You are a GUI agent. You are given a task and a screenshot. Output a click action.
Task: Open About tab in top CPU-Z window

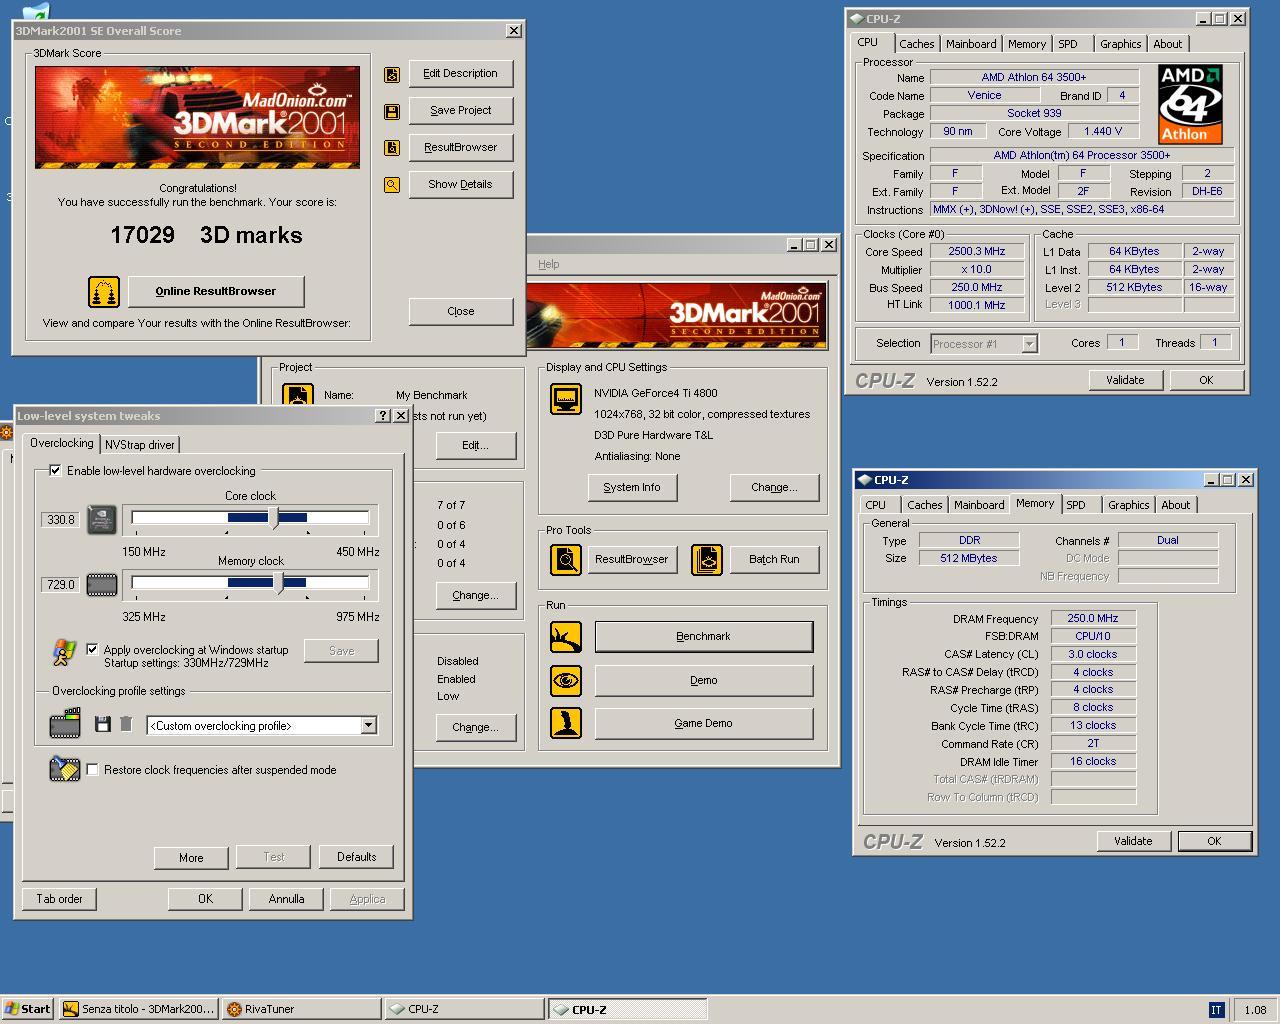1168,44
